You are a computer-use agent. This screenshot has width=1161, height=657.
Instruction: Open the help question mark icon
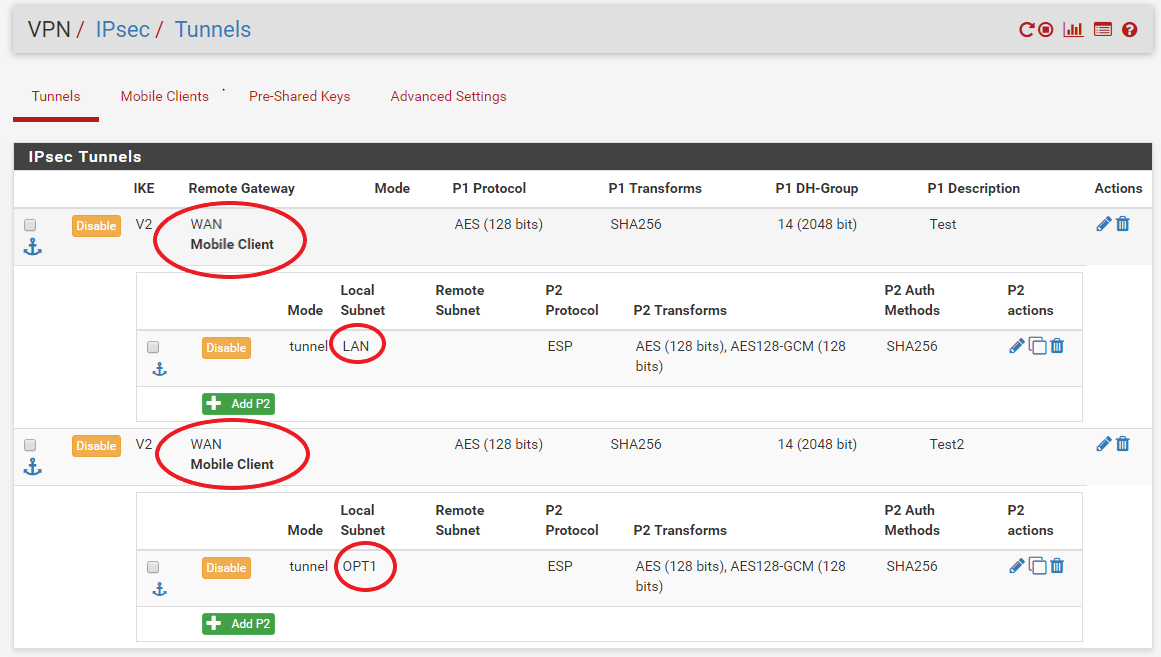1130,30
